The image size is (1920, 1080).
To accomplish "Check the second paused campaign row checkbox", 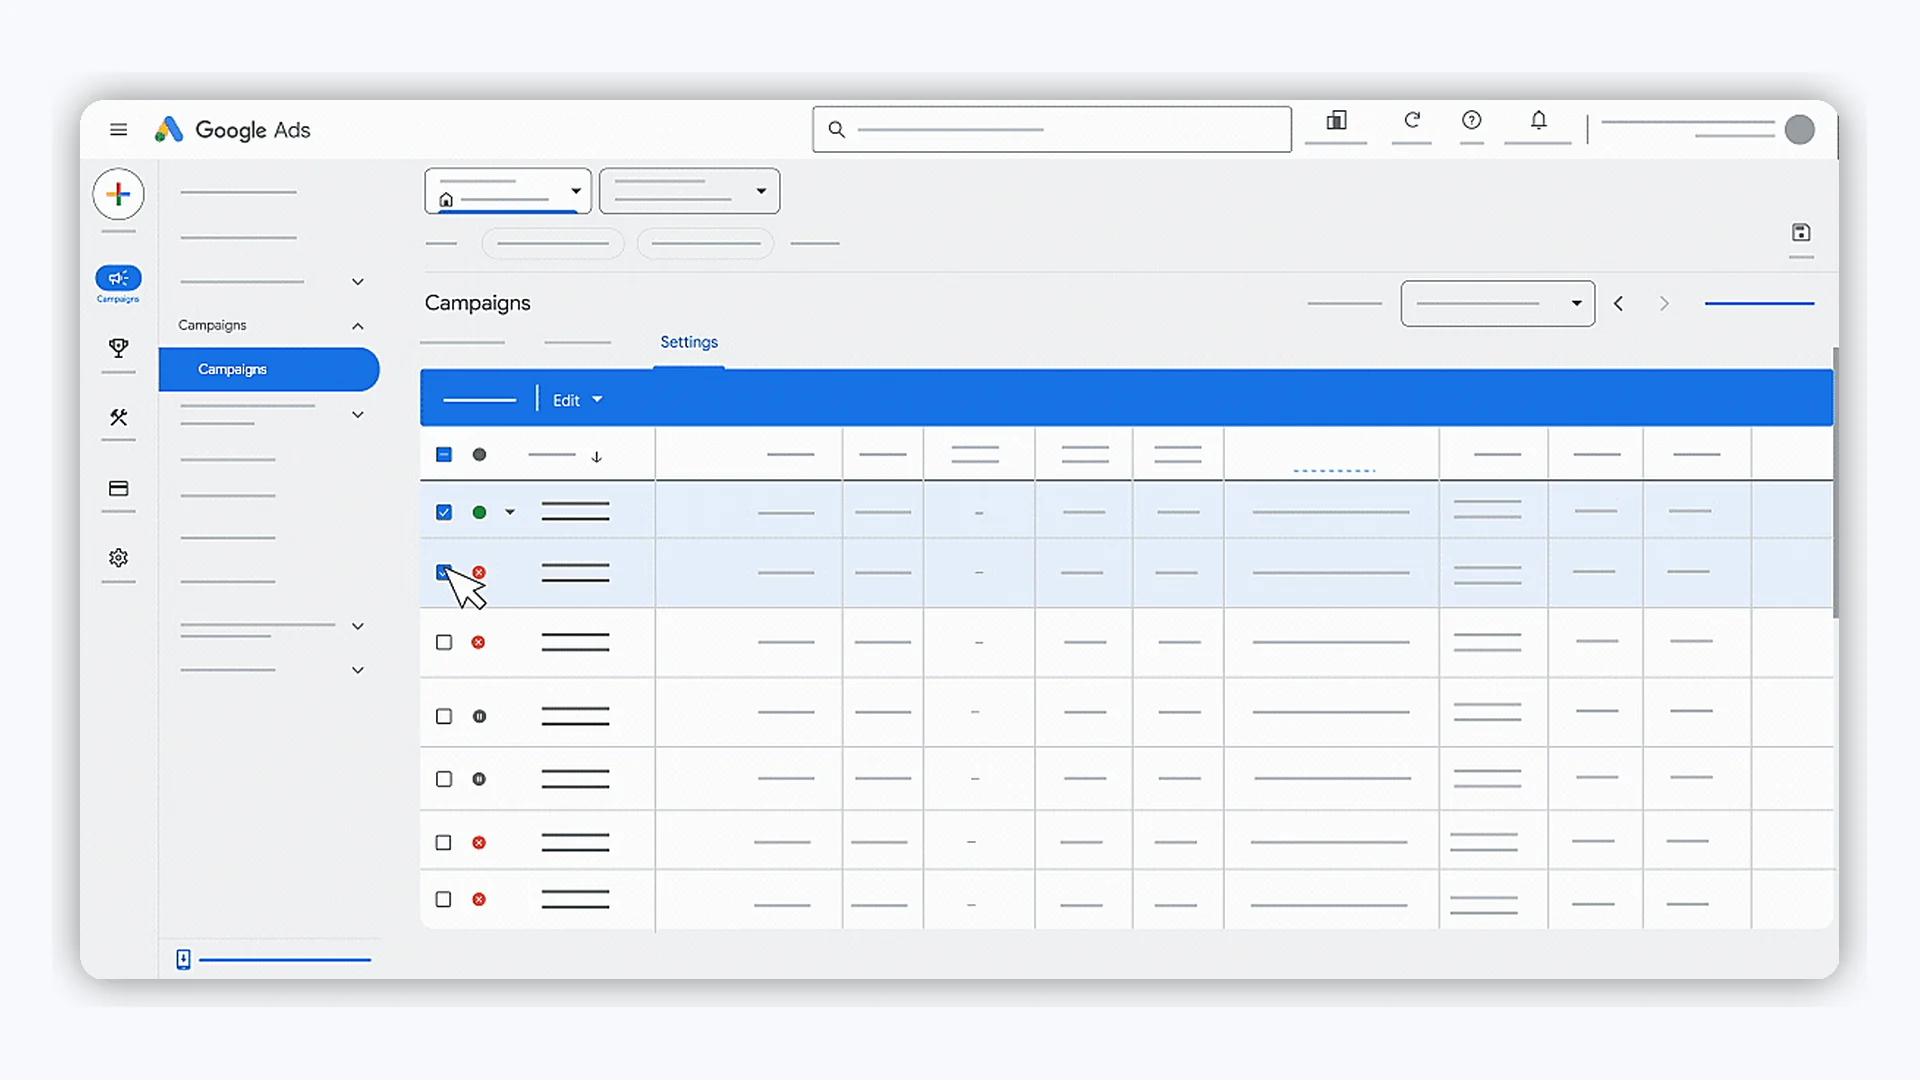I will [x=444, y=779].
